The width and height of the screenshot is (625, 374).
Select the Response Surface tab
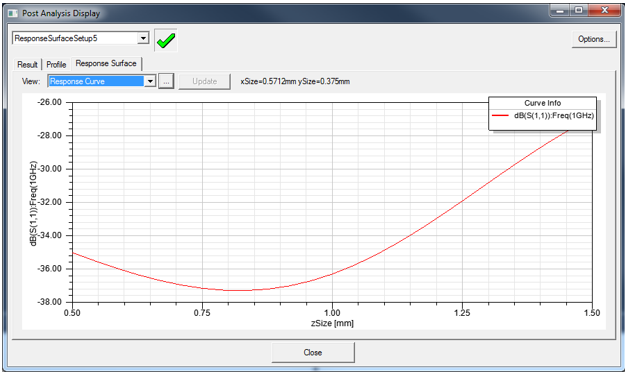[x=106, y=63]
